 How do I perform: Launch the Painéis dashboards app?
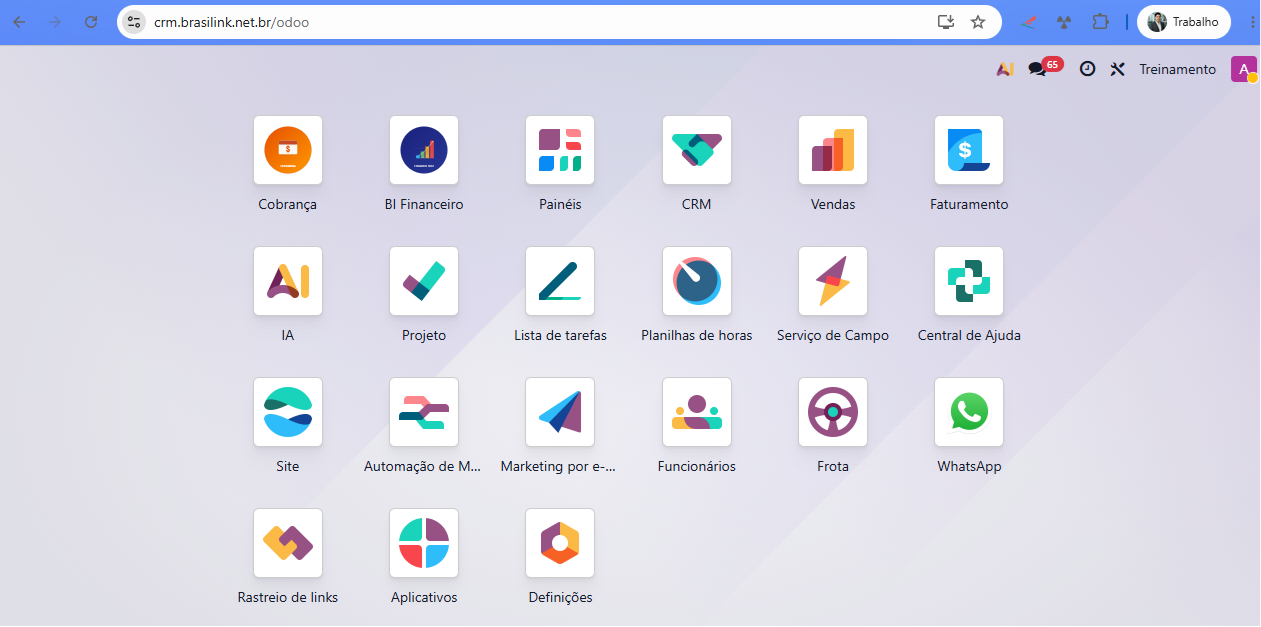click(560, 150)
